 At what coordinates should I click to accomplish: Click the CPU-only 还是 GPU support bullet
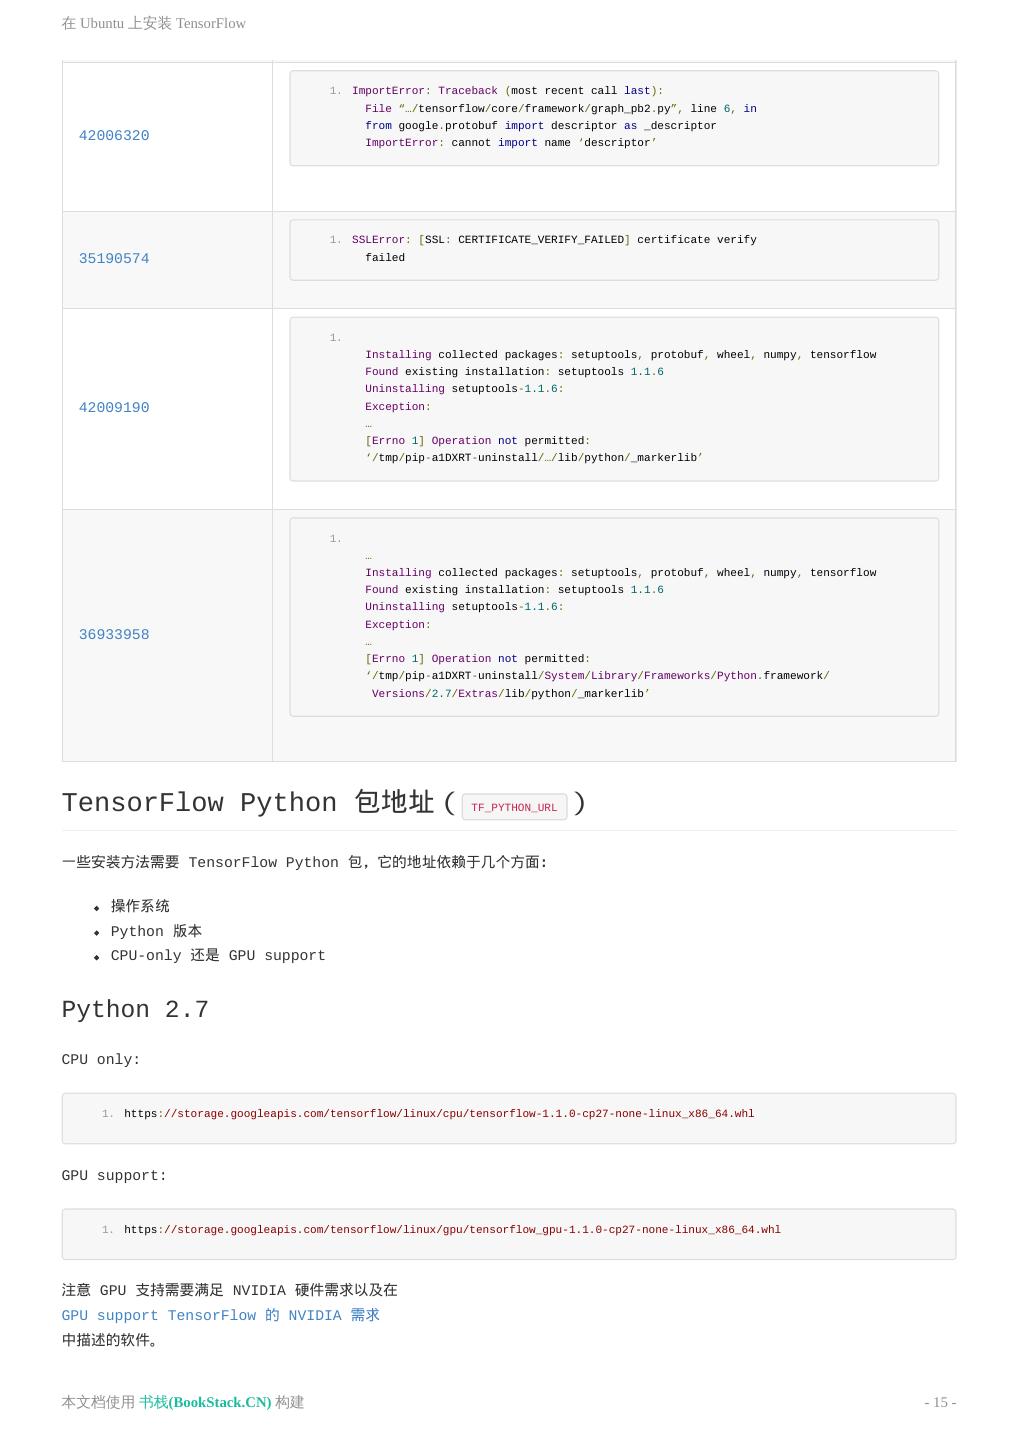[x=218, y=956]
